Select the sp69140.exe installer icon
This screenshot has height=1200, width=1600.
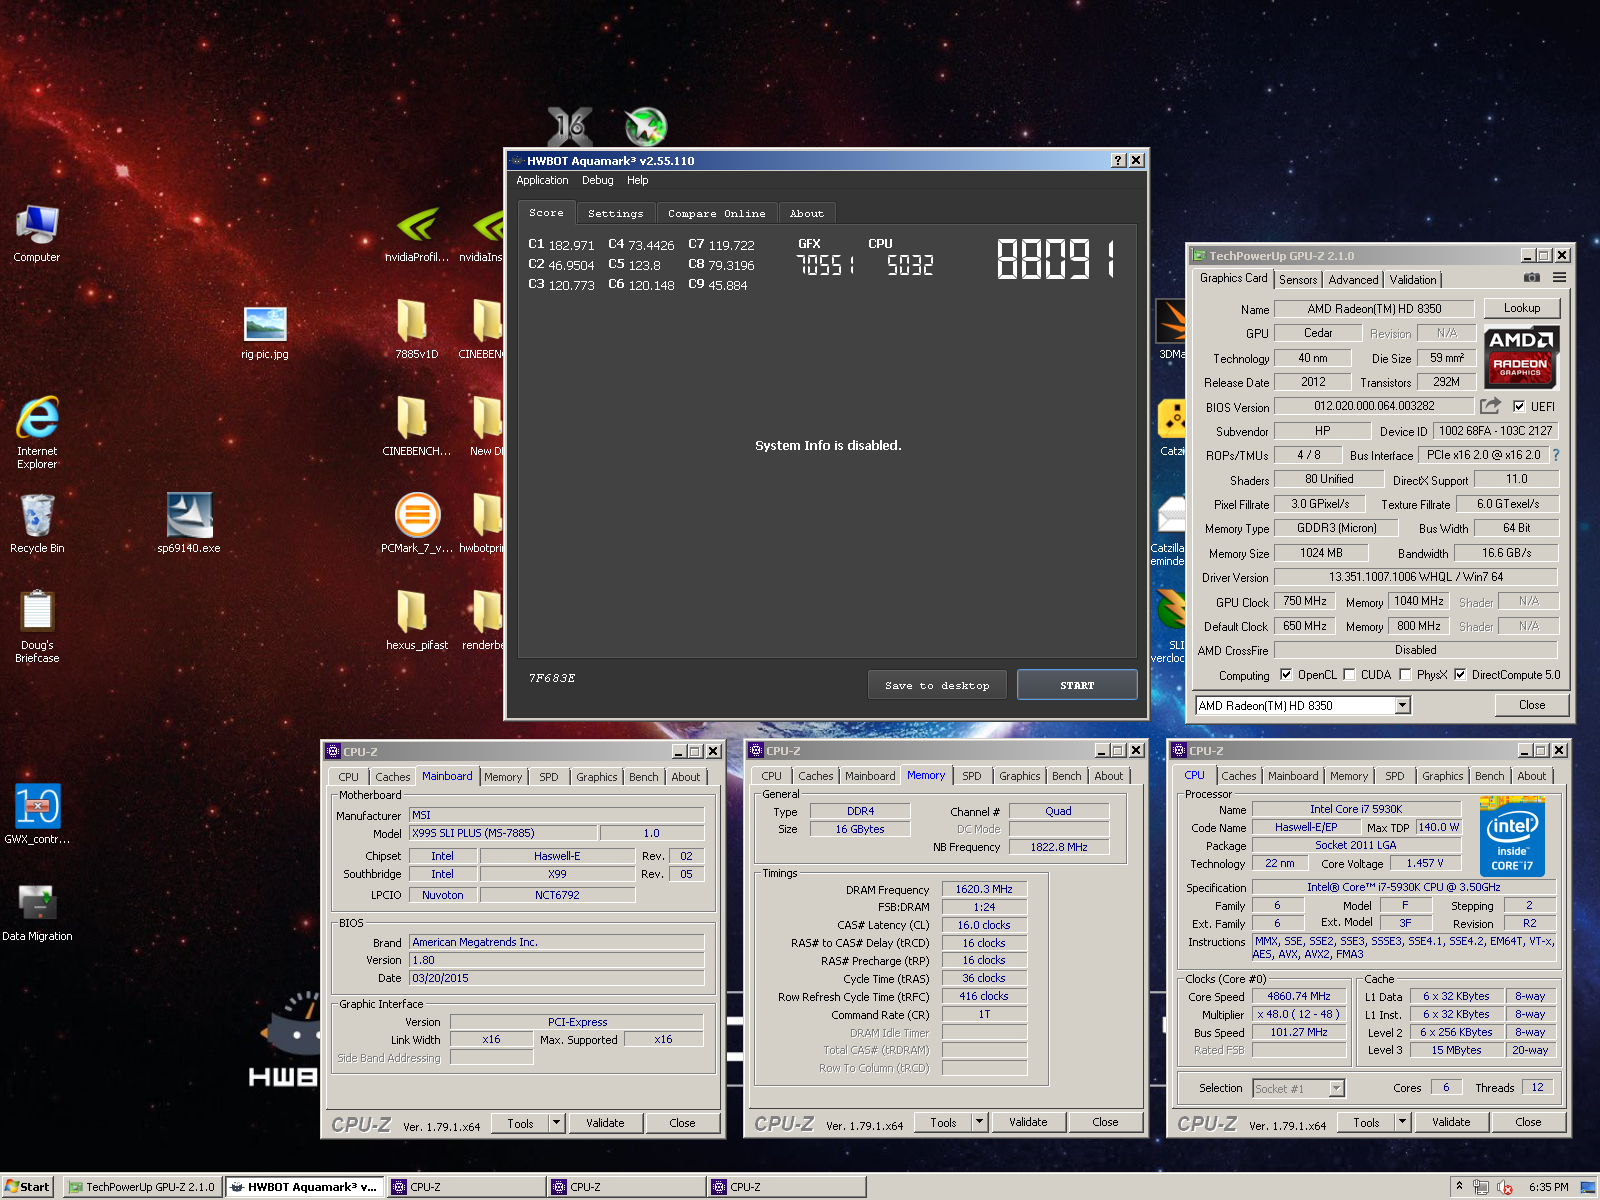[189, 516]
